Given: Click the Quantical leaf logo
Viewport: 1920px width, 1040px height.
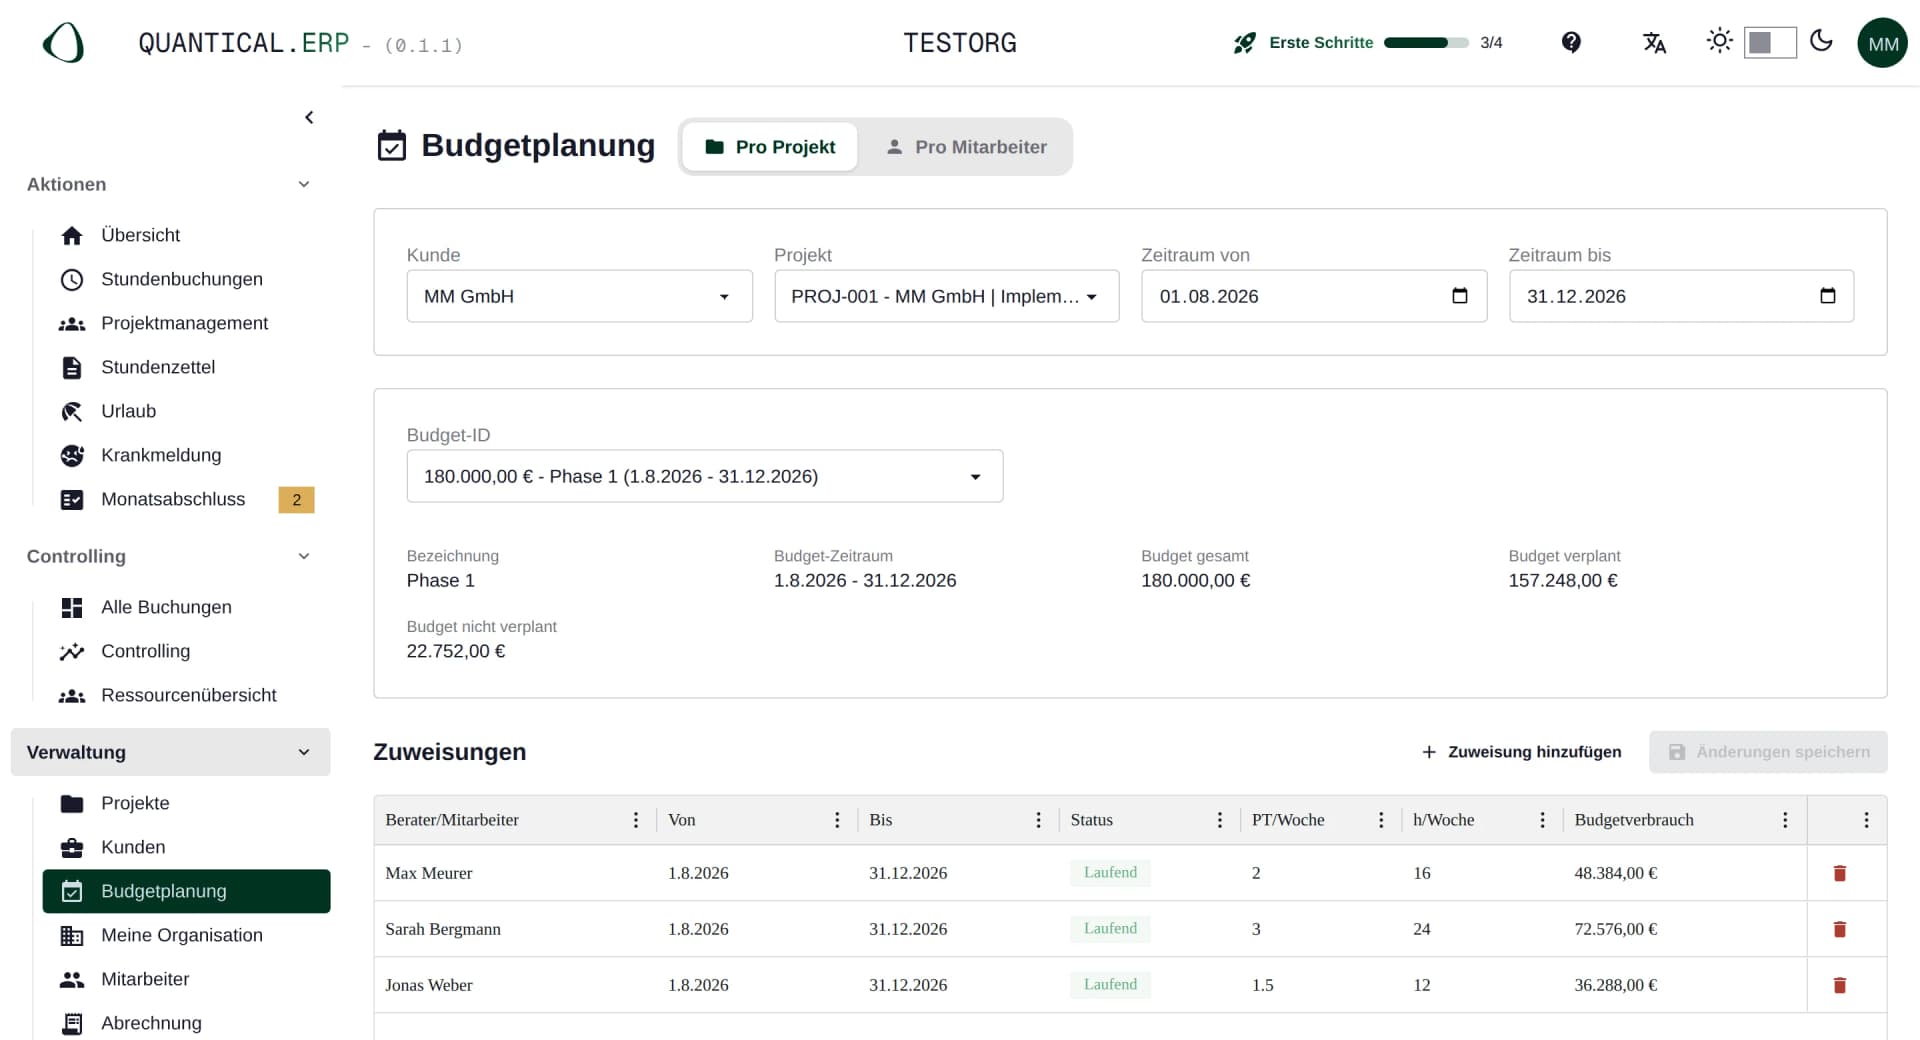Looking at the screenshot, I should coord(63,43).
